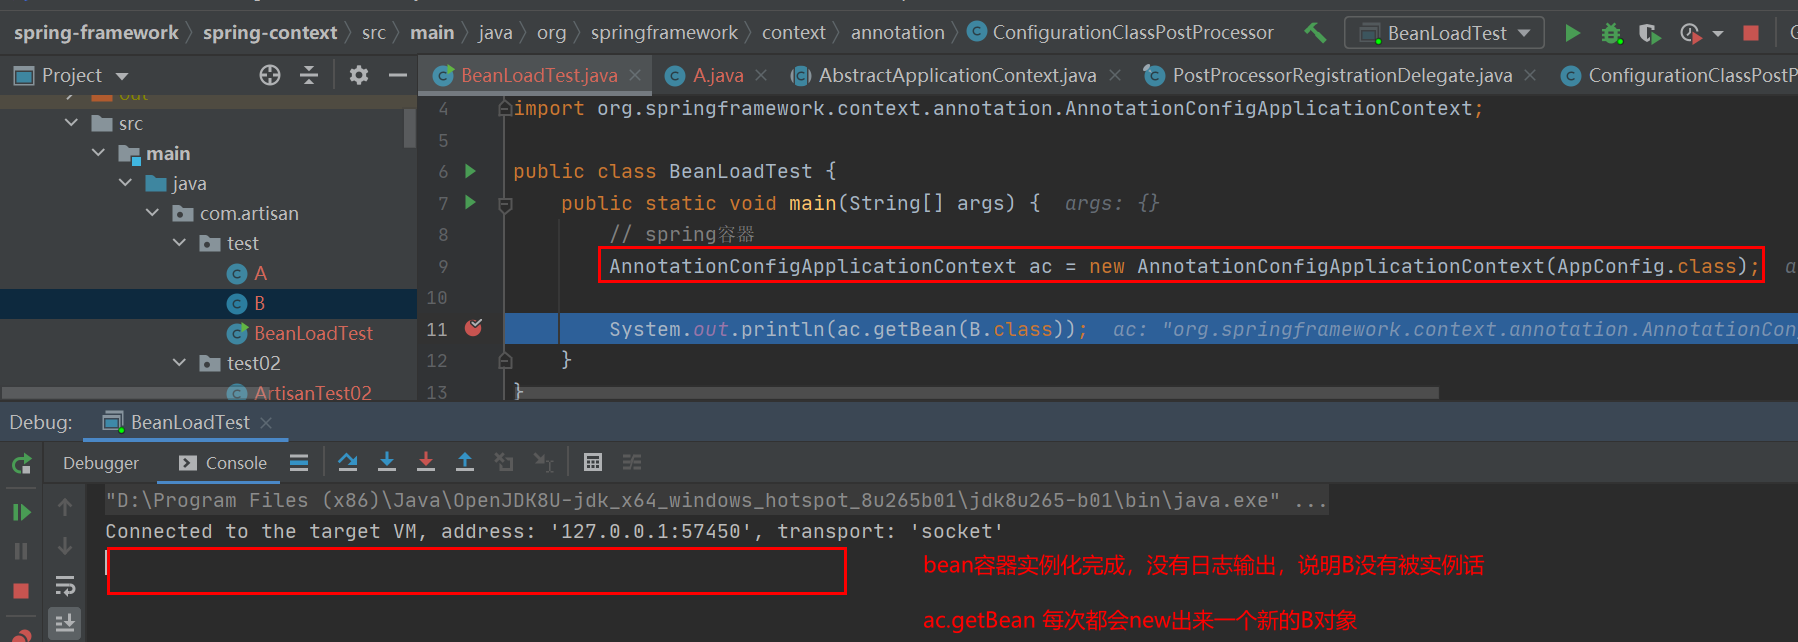Switch to the ConfigurationClassPostProcessor editor tab
This screenshot has width=1798, height=642.
[1680, 75]
